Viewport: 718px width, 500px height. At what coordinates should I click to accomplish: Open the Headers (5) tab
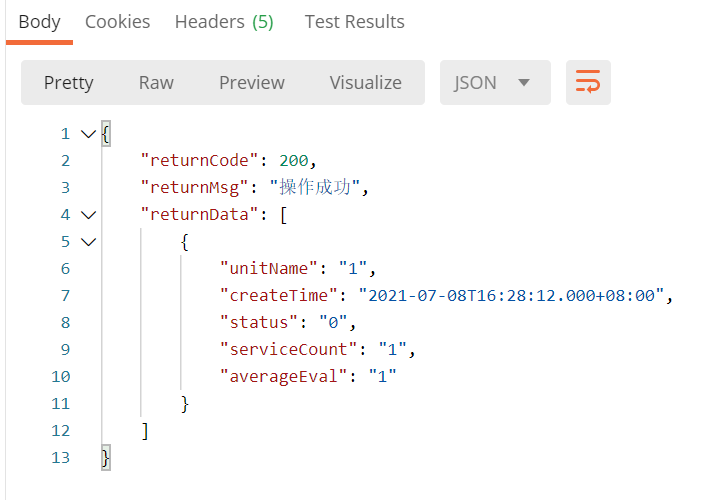coord(224,22)
